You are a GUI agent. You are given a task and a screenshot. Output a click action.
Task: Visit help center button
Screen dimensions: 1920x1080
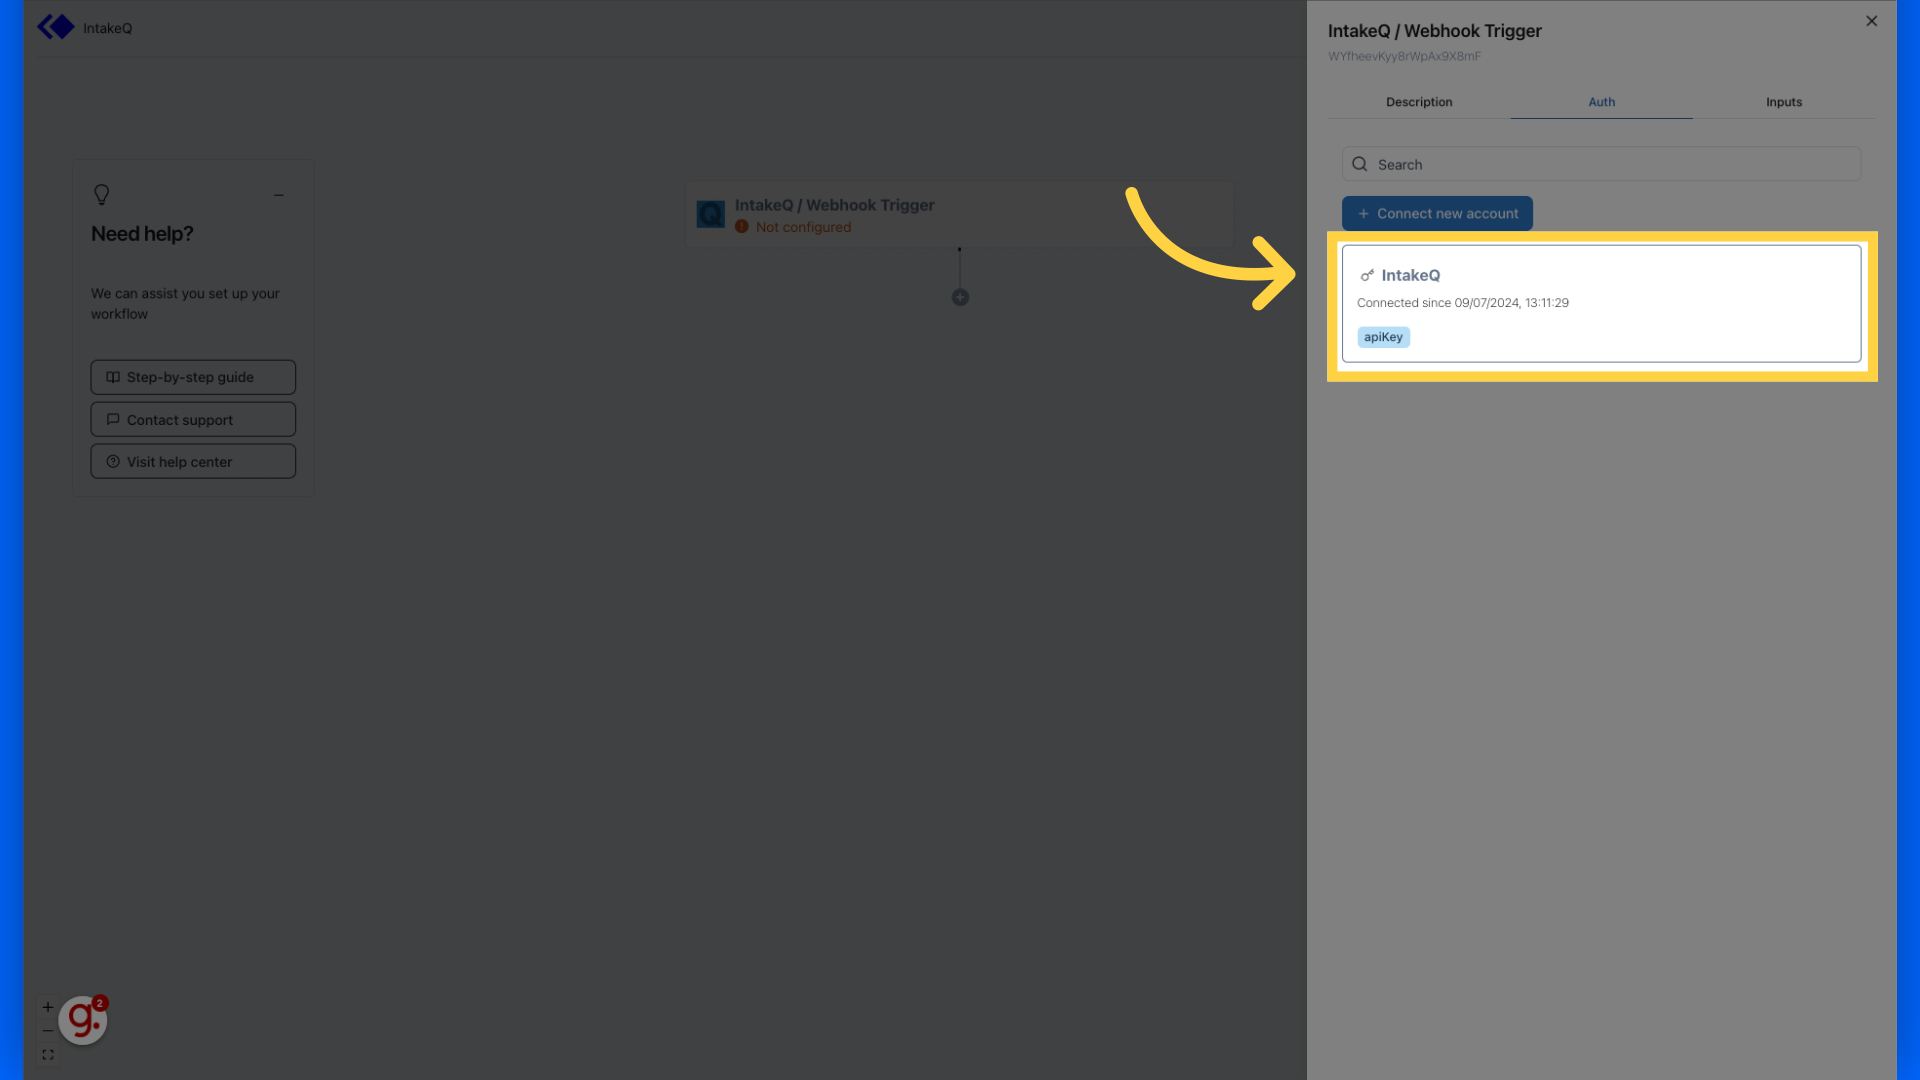[x=193, y=461]
